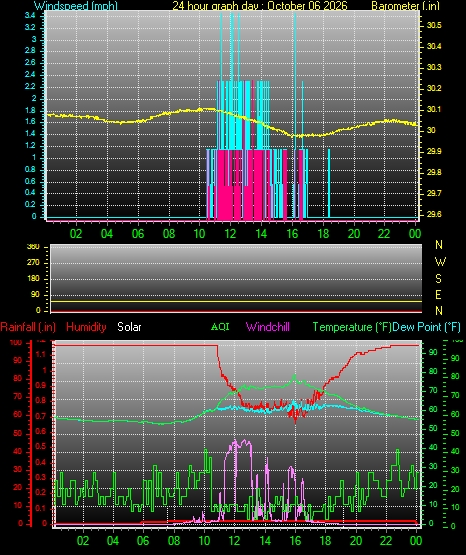Click the 30.1 barometer axis value

click(434, 109)
